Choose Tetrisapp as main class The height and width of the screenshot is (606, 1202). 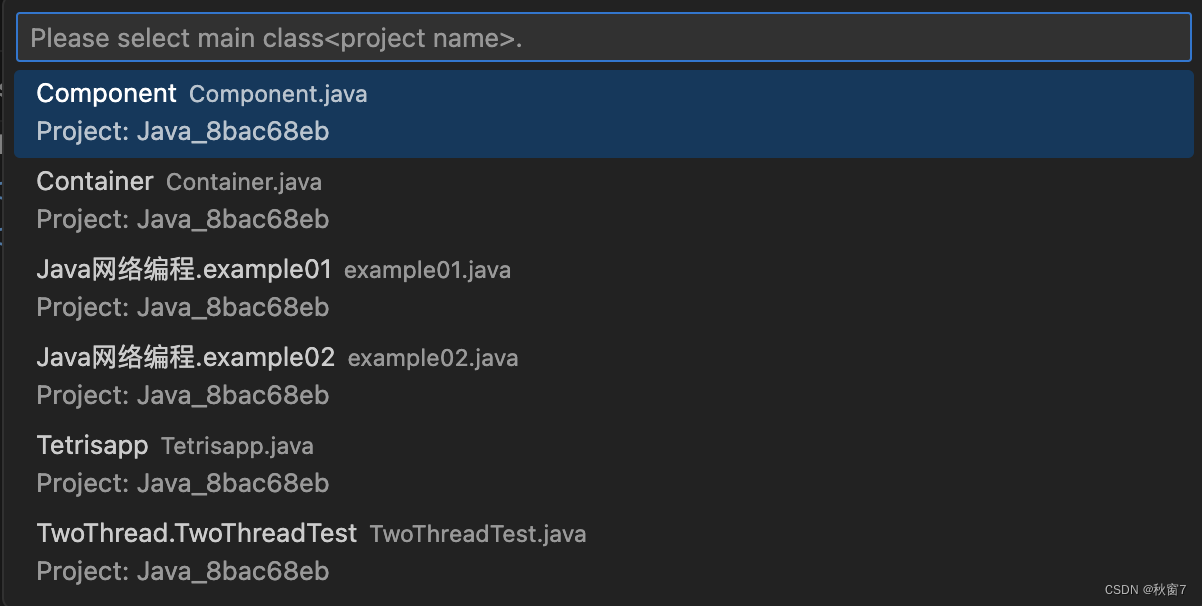pos(92,446)
